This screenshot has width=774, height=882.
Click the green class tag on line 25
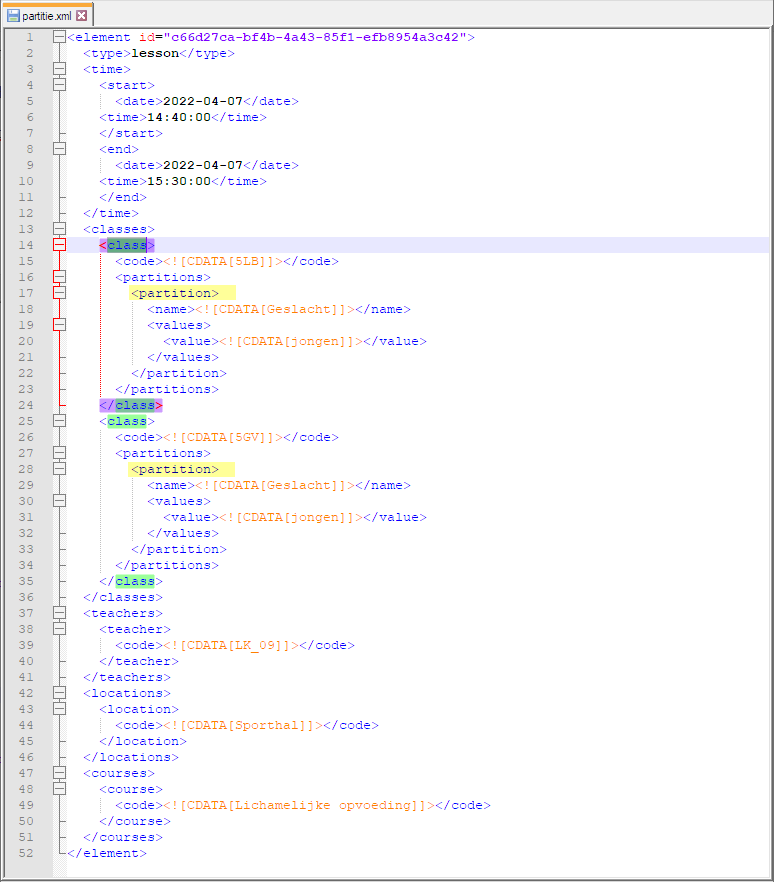[127, 421]
